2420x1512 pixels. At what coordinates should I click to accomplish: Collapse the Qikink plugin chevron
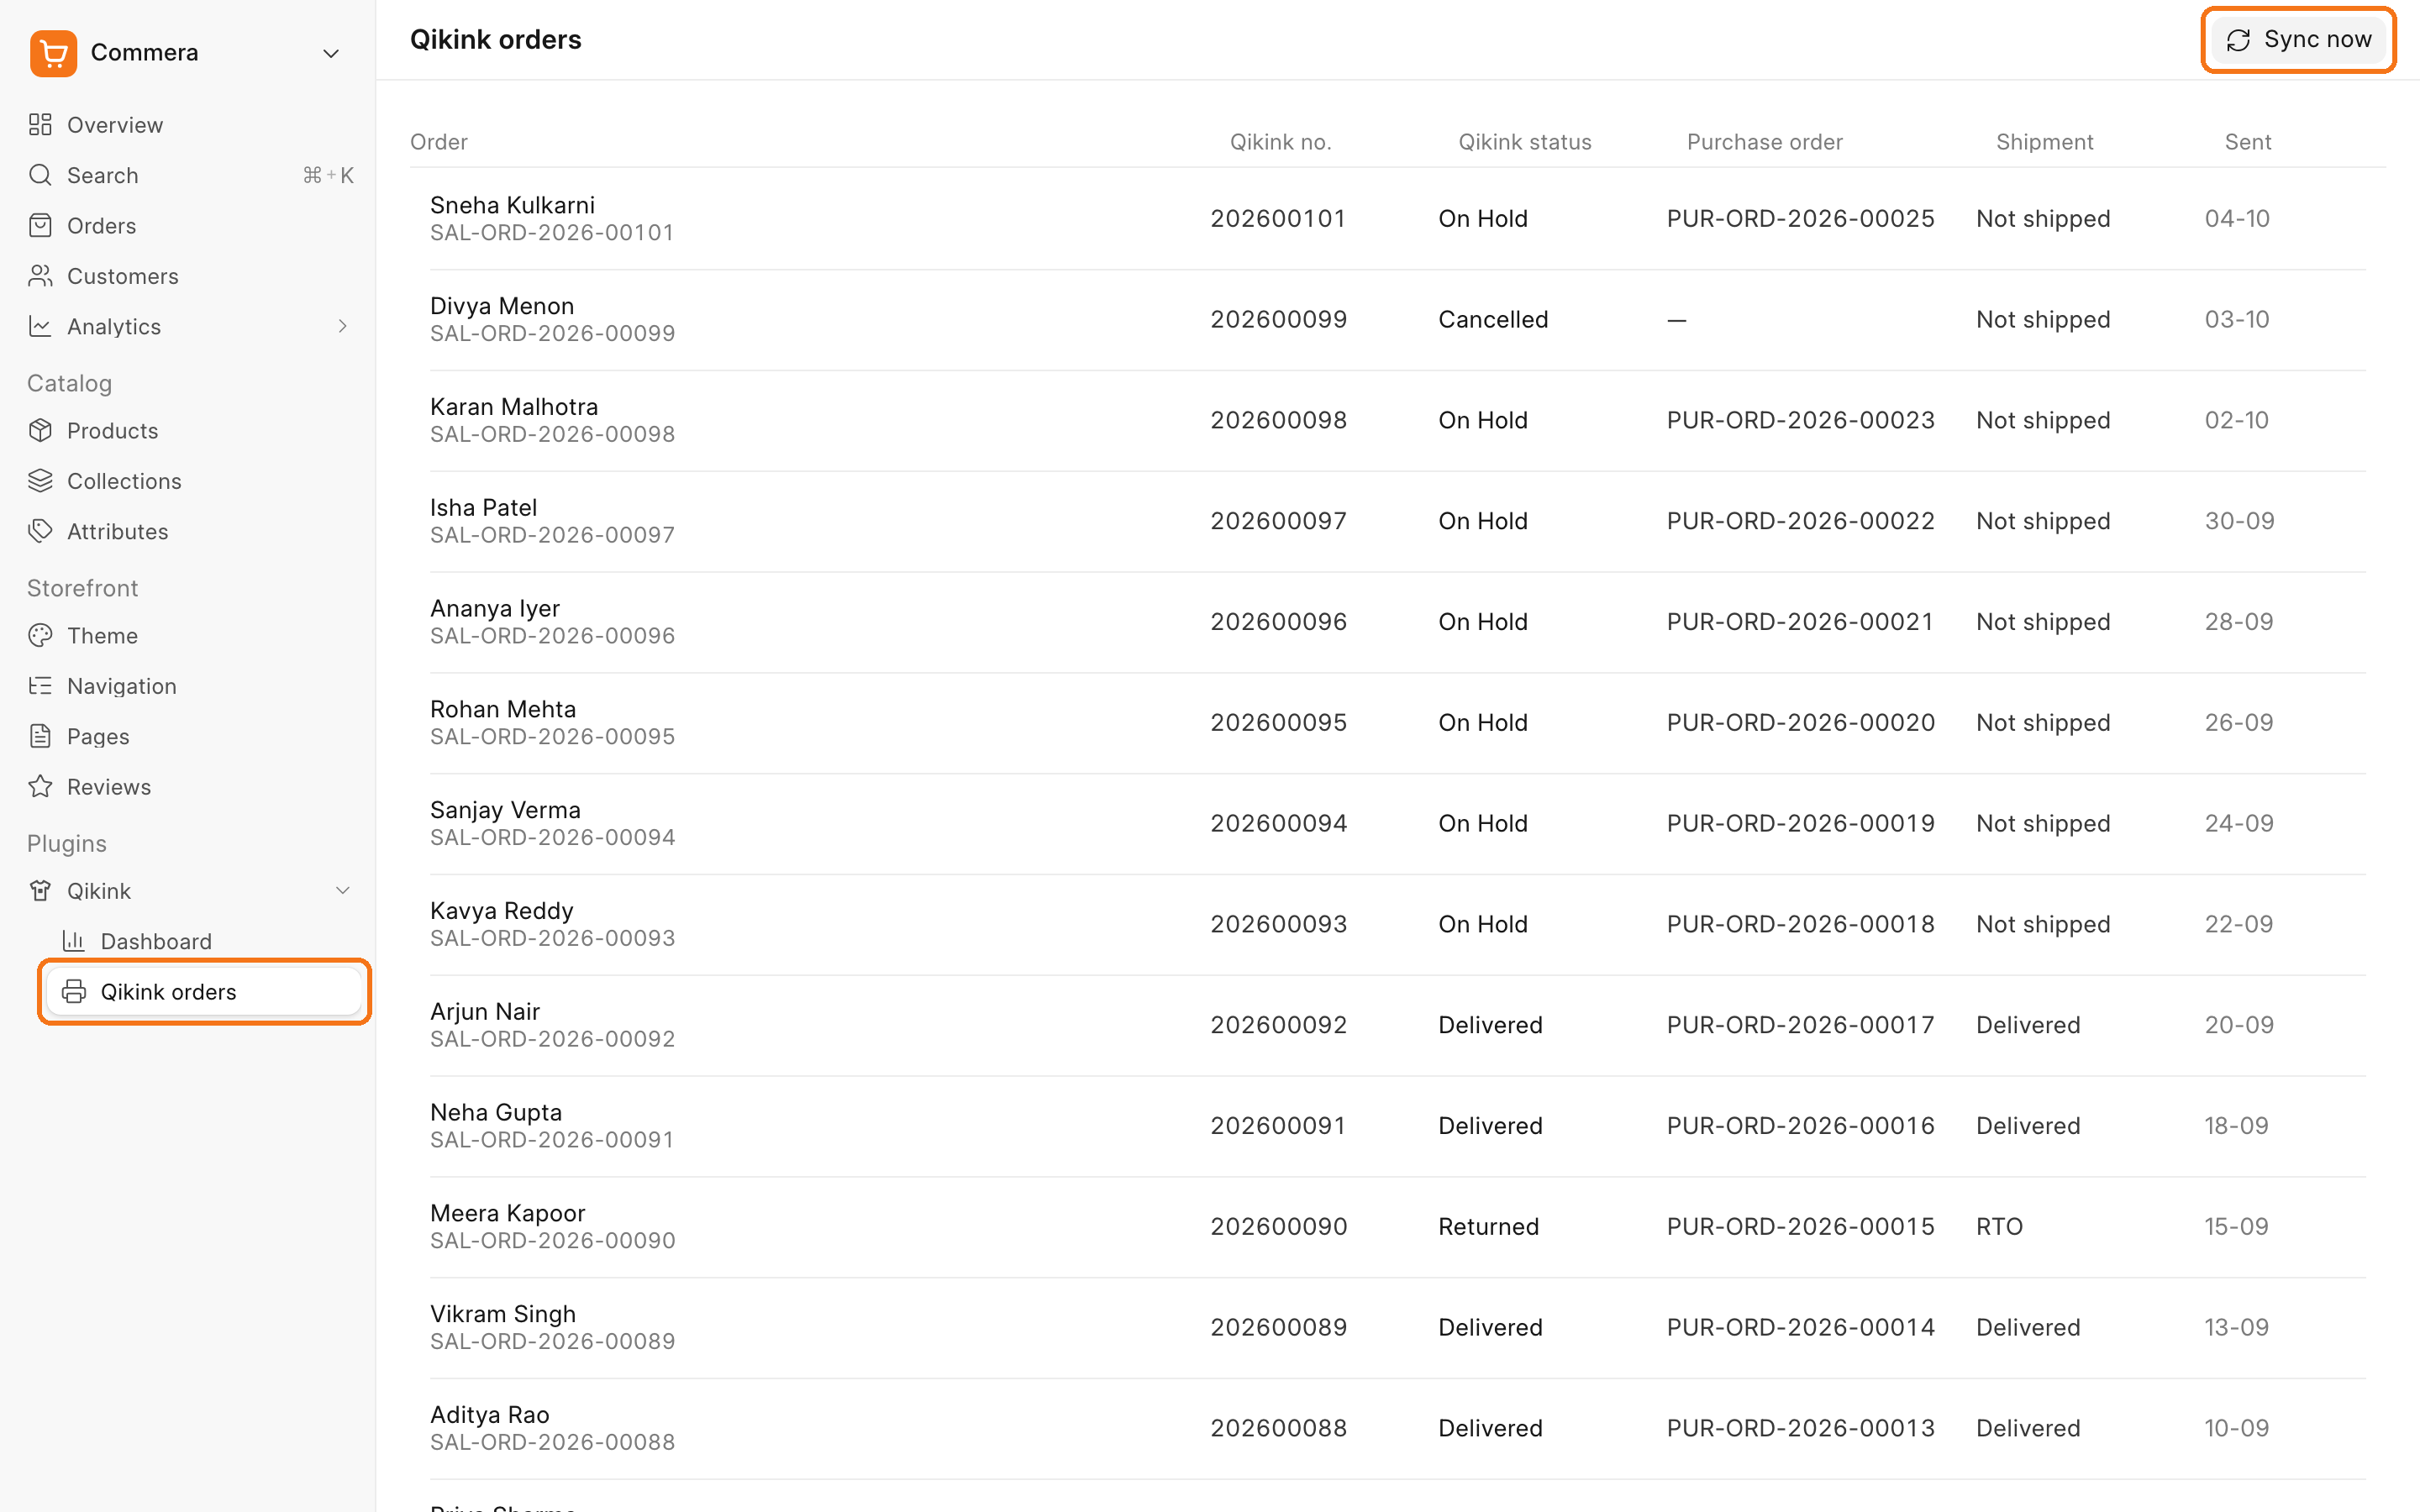pyautogui.click(x=343, y=891)
